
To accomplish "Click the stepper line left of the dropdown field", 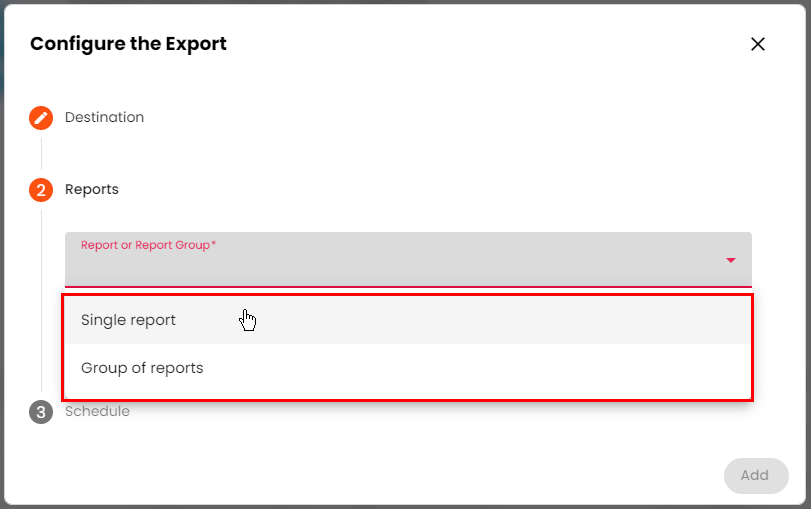I will [x=41, y=260].
